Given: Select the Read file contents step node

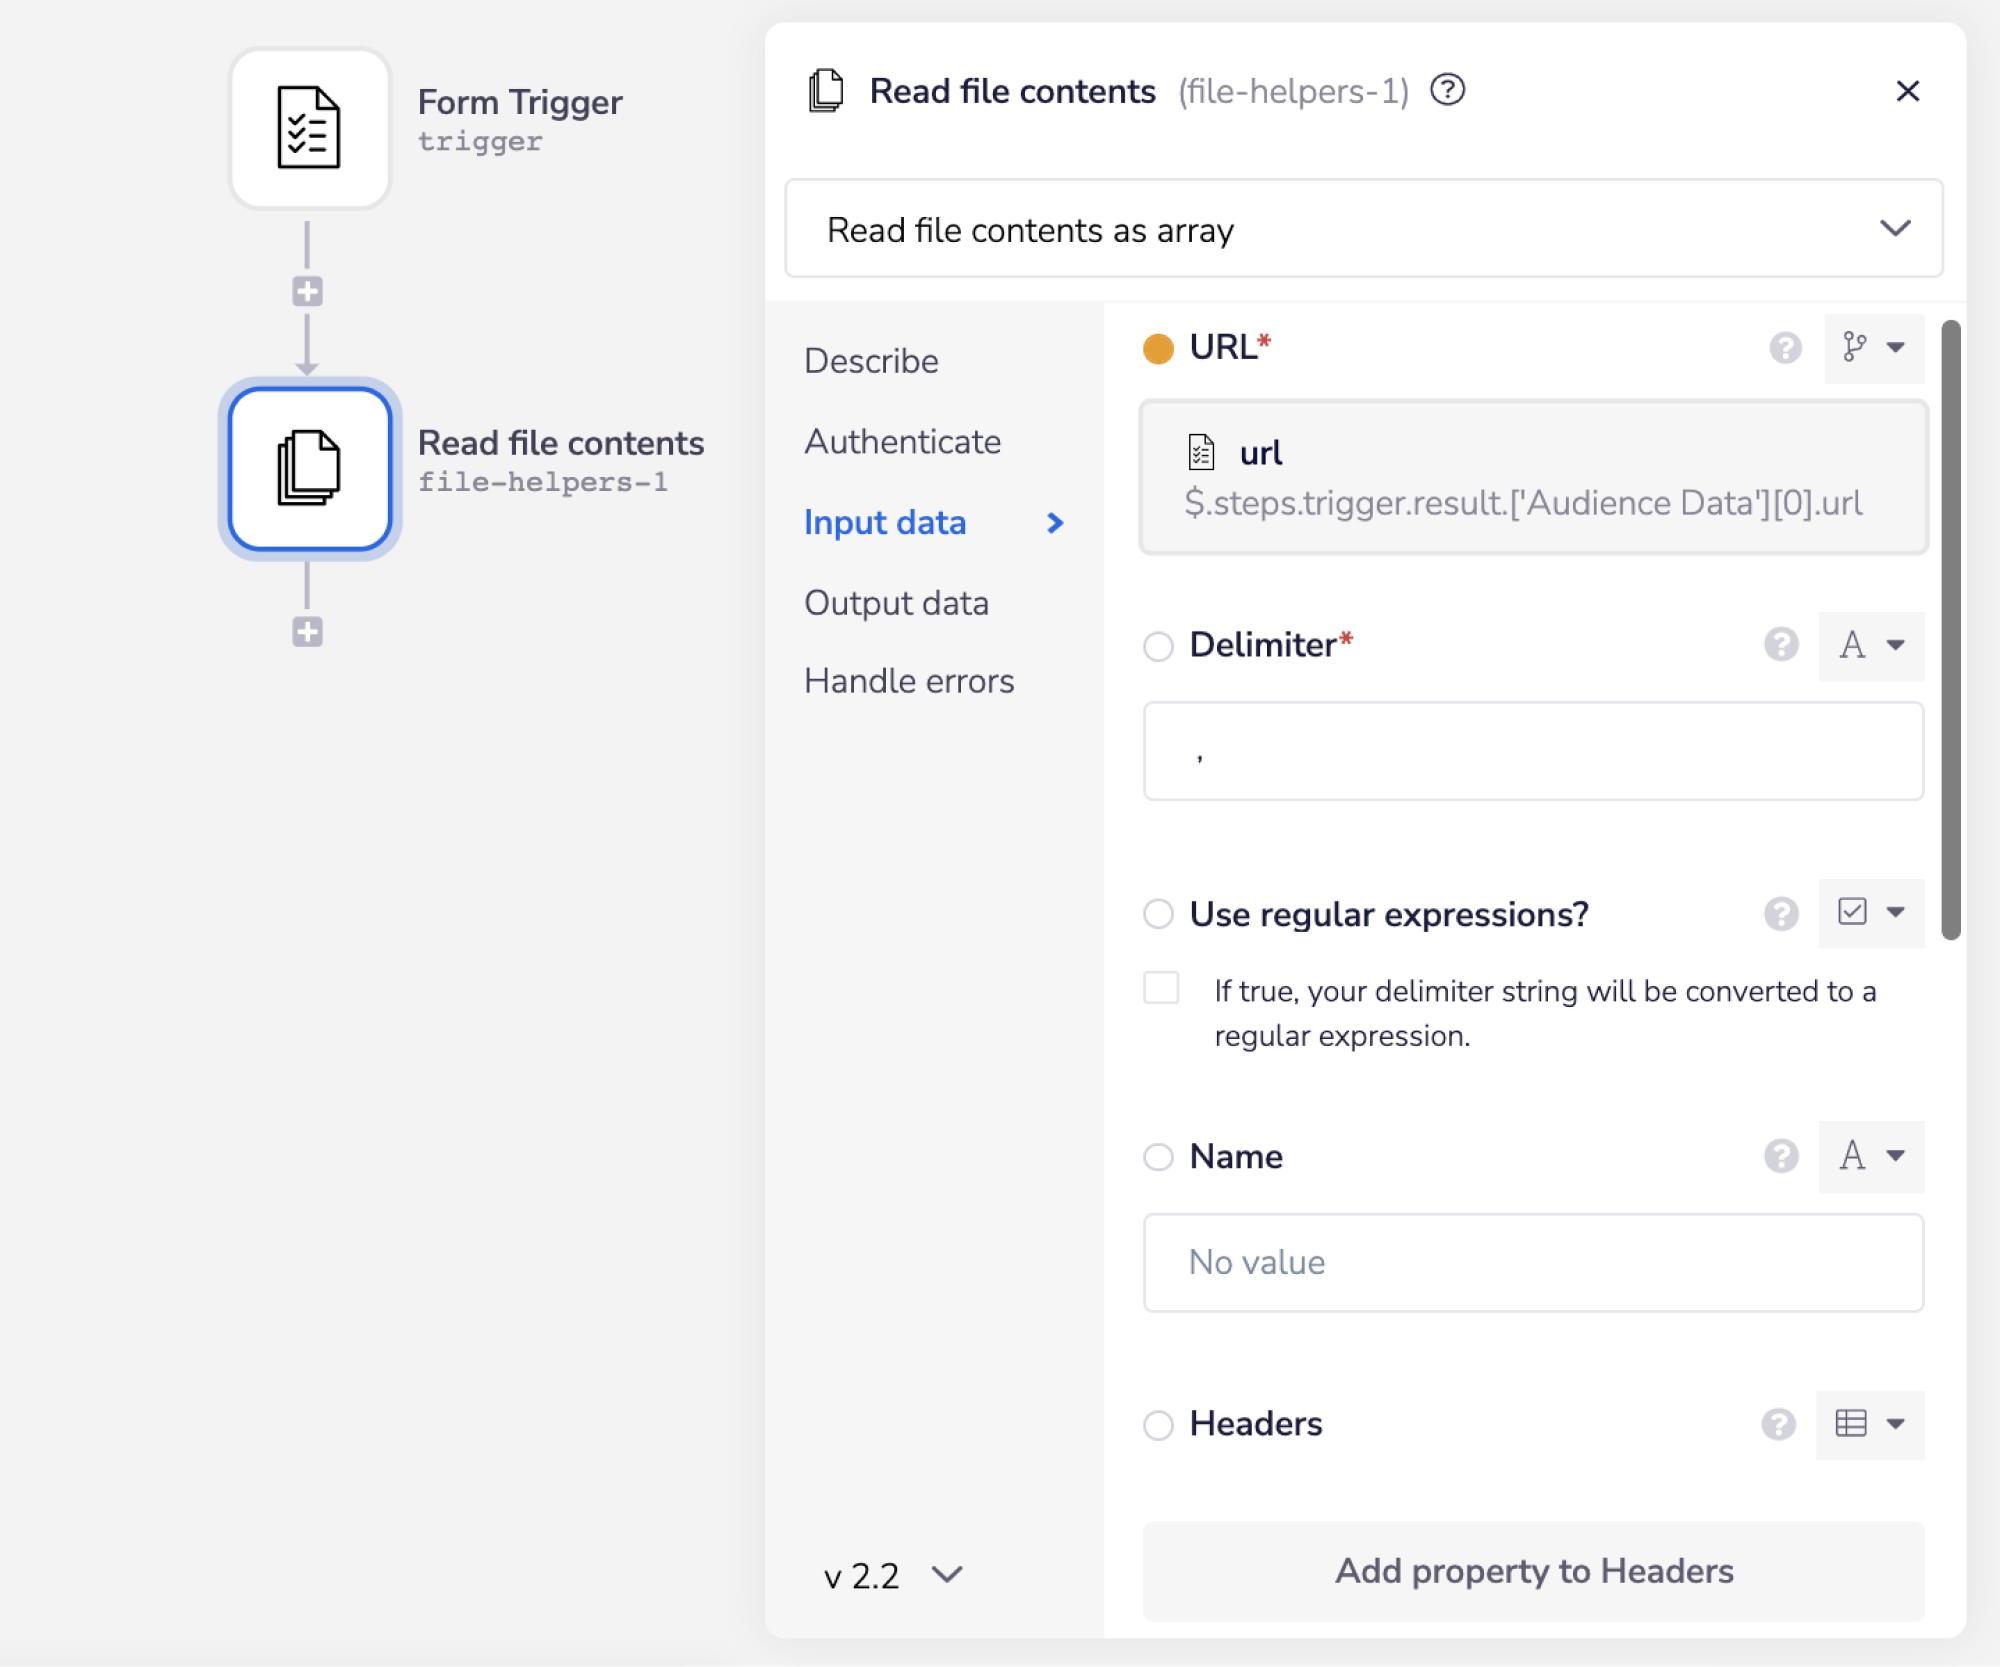Looking at the screenshot, I should [309, 468].
